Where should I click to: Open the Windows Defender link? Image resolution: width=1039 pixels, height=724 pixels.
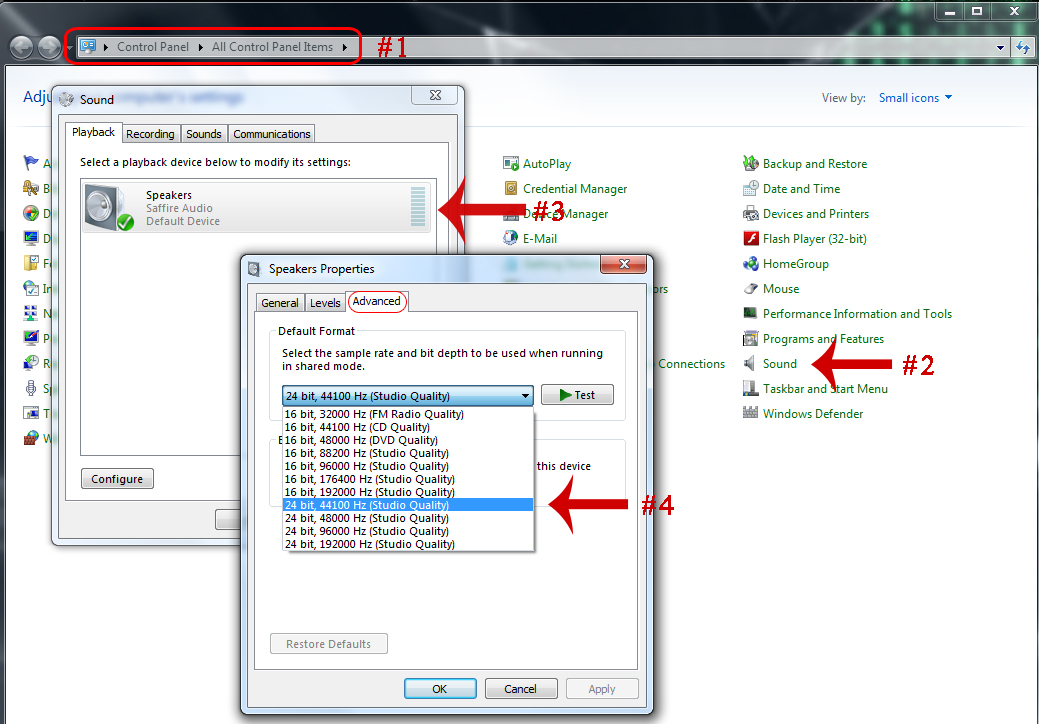pos(813,413)
